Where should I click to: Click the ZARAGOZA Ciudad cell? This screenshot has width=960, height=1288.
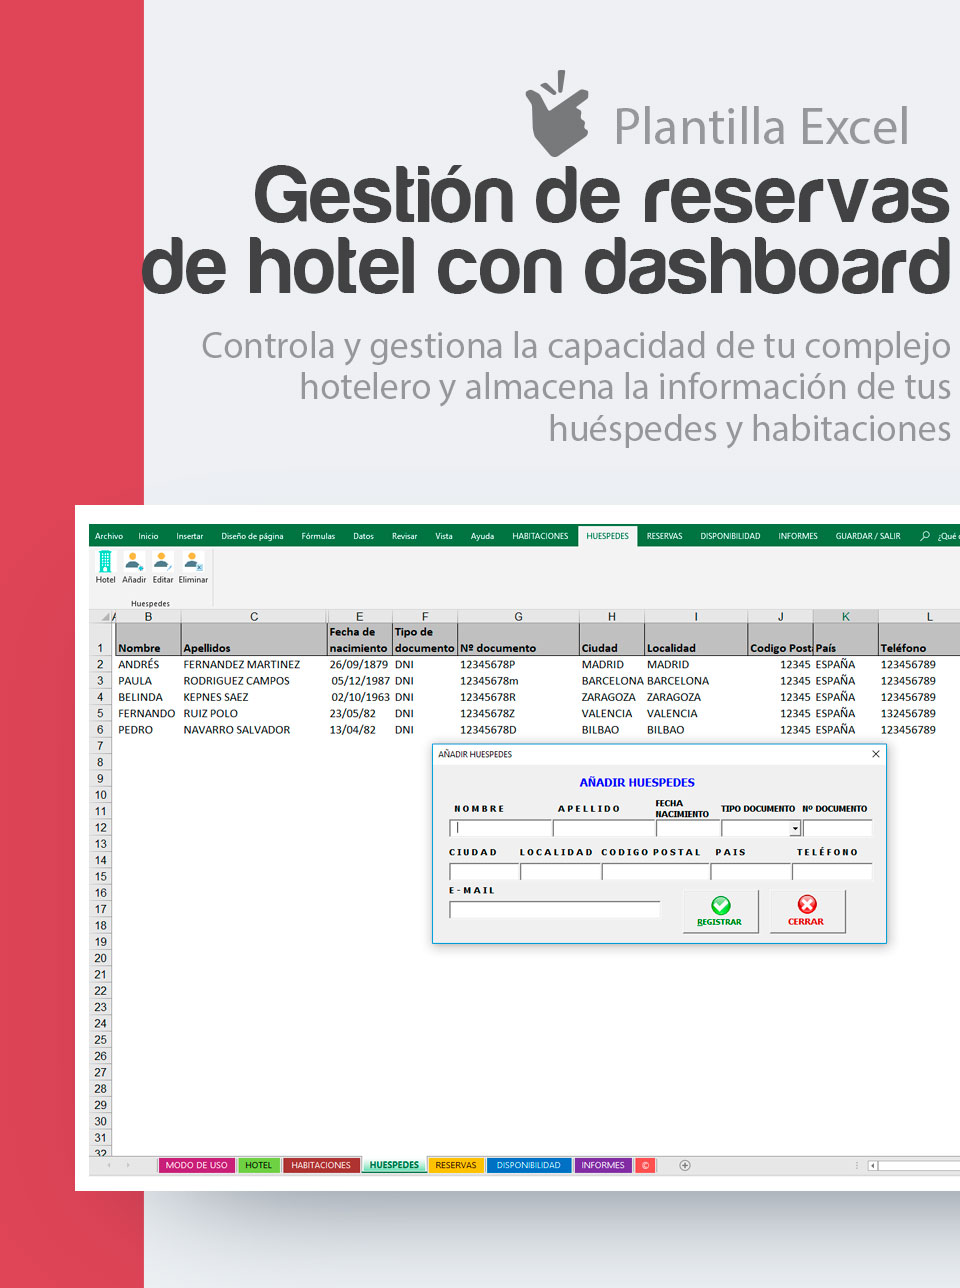coord(611,697)
